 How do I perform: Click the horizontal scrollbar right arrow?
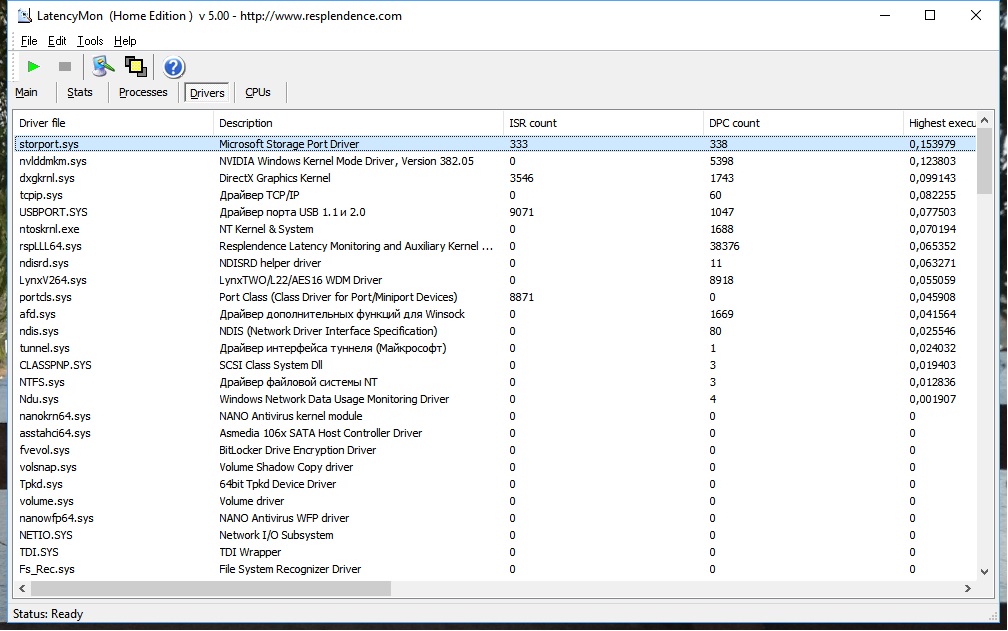(x=968, y=589)
